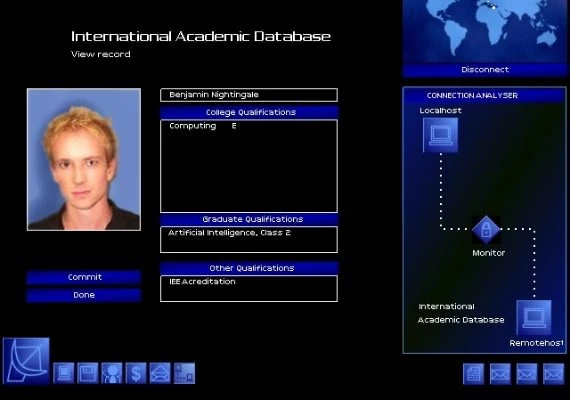This screenshot has height=400, width=570.
Task: Click the Benjamin Nightingale portrait photo
Action: point(84,159)
